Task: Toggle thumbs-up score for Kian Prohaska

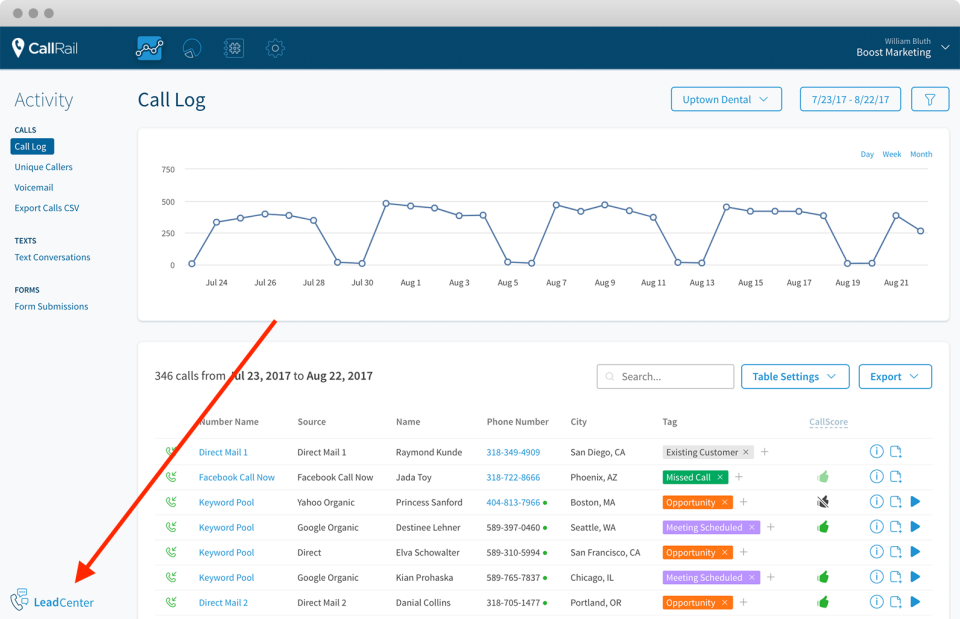Action: [x=823, y=577]
